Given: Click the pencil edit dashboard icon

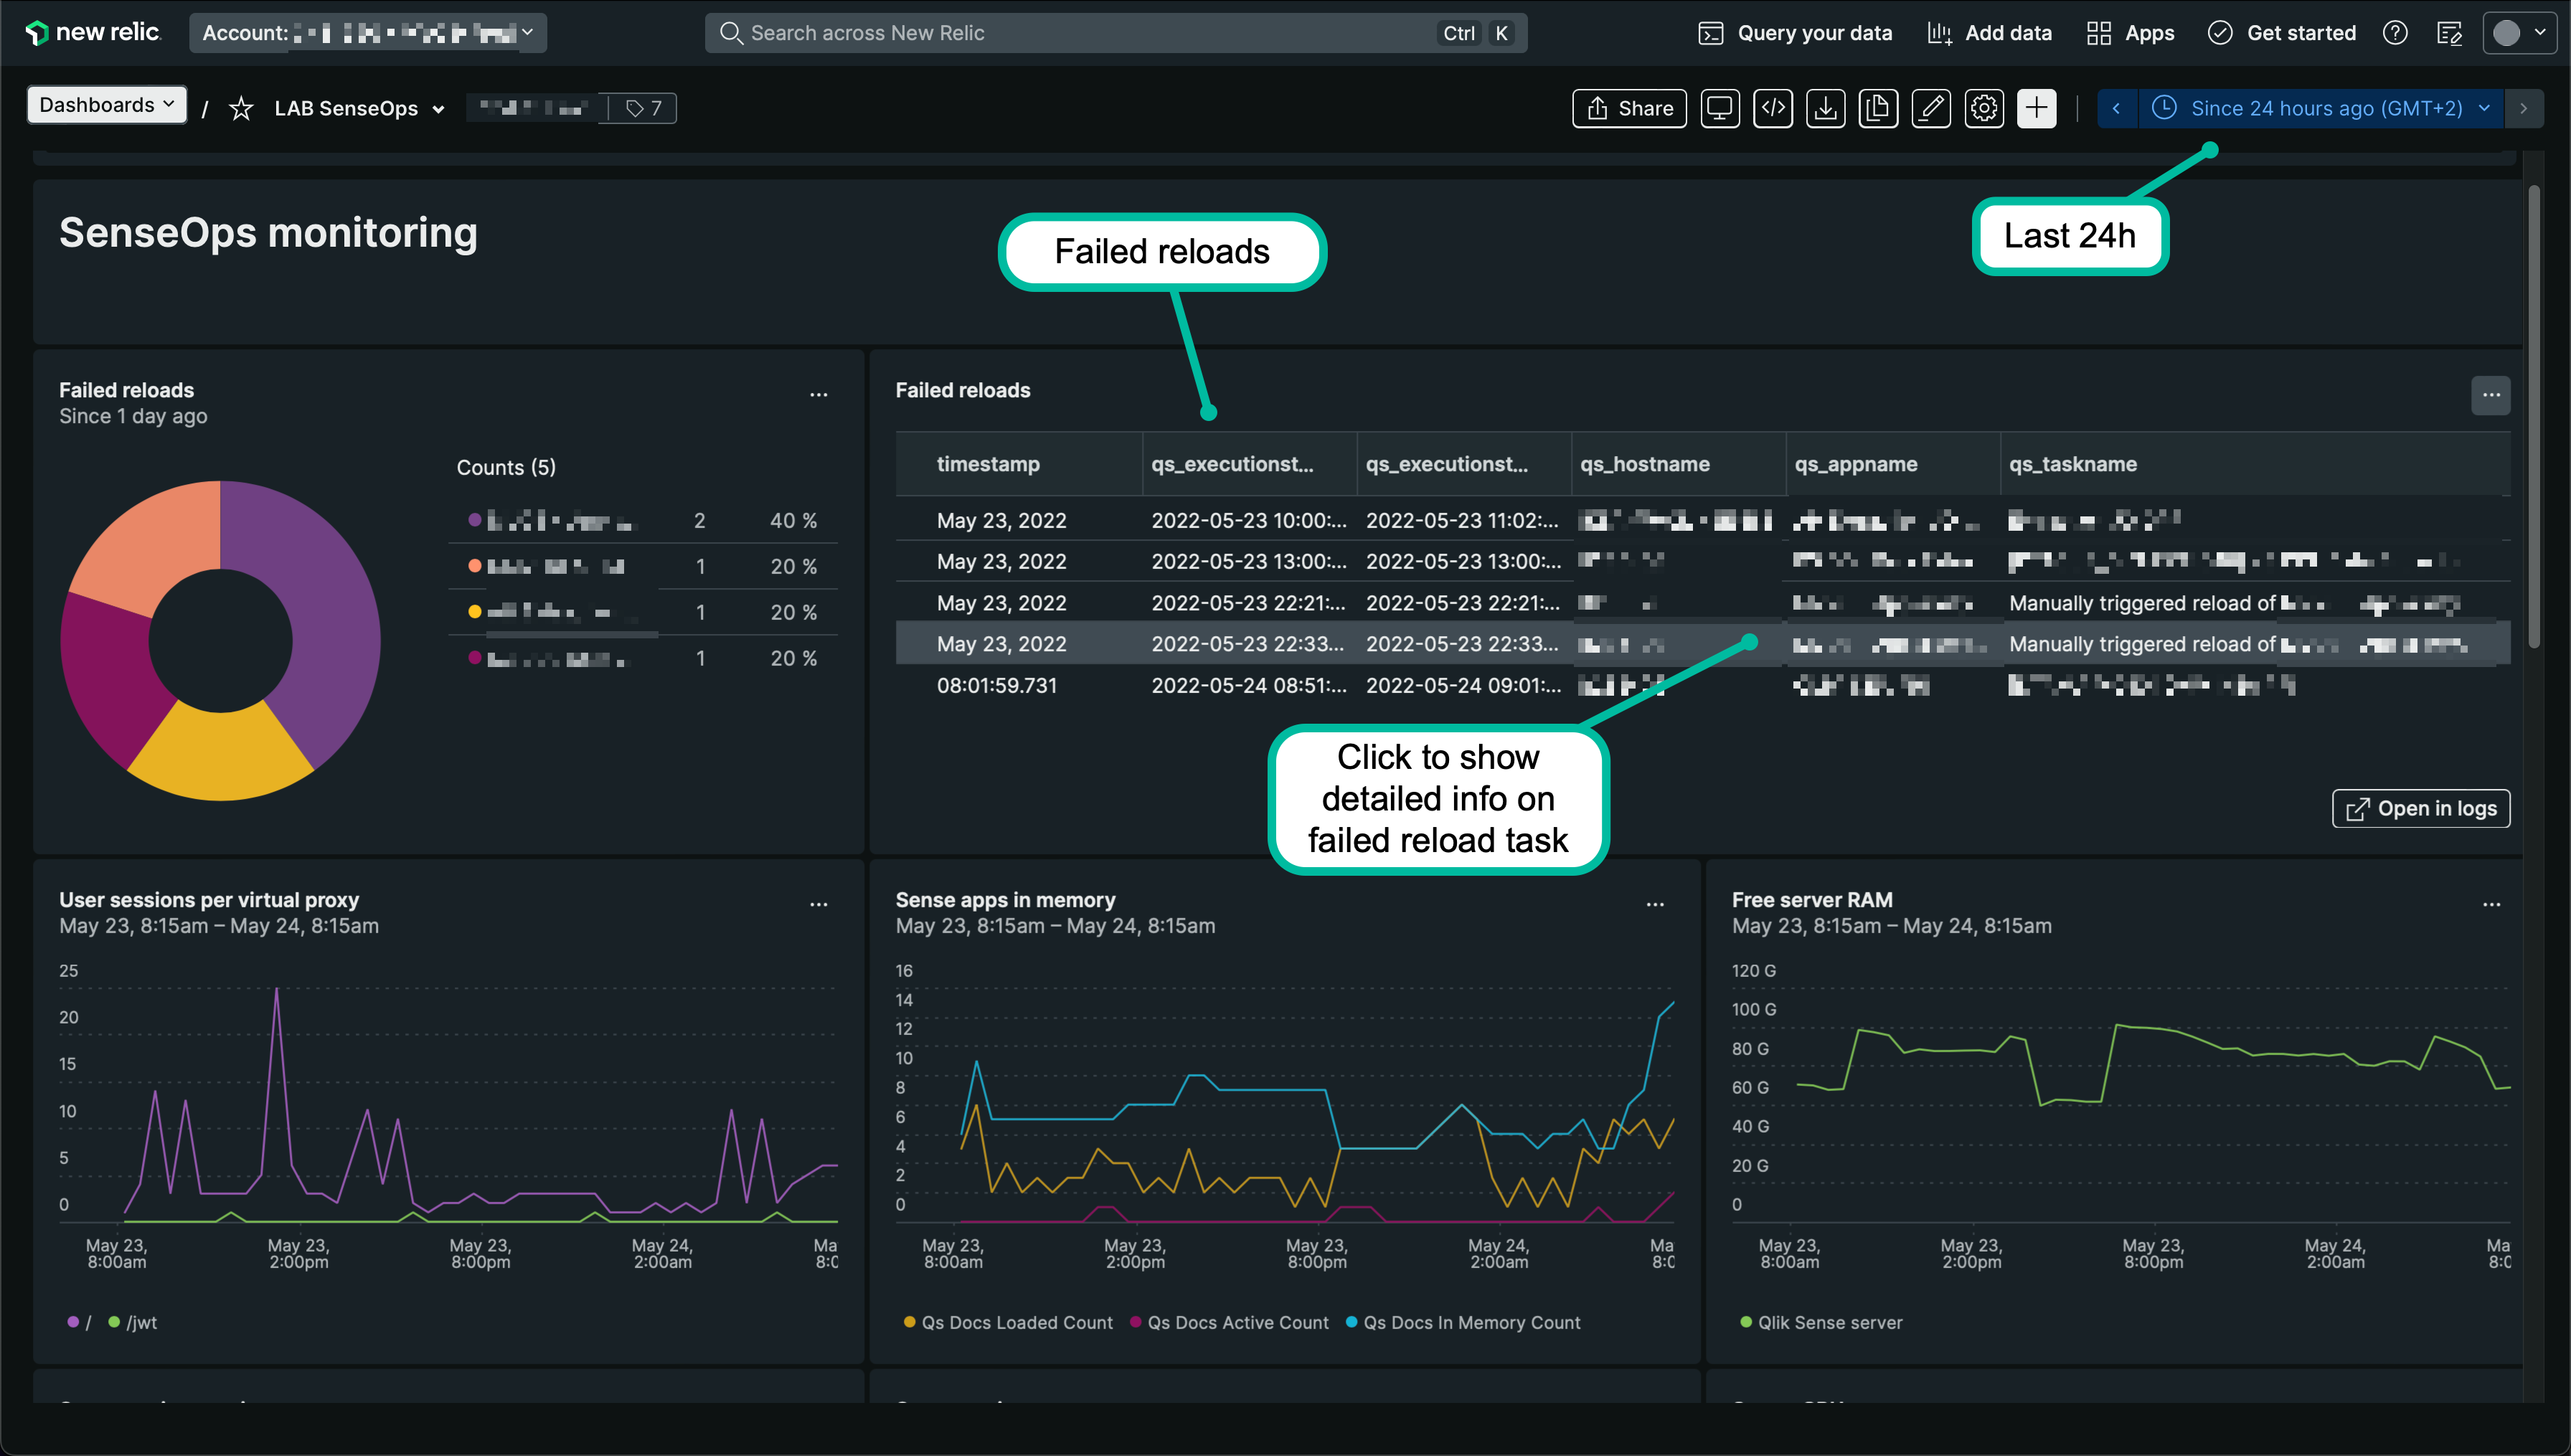Looking at the screenshot, I should 1931,108.
